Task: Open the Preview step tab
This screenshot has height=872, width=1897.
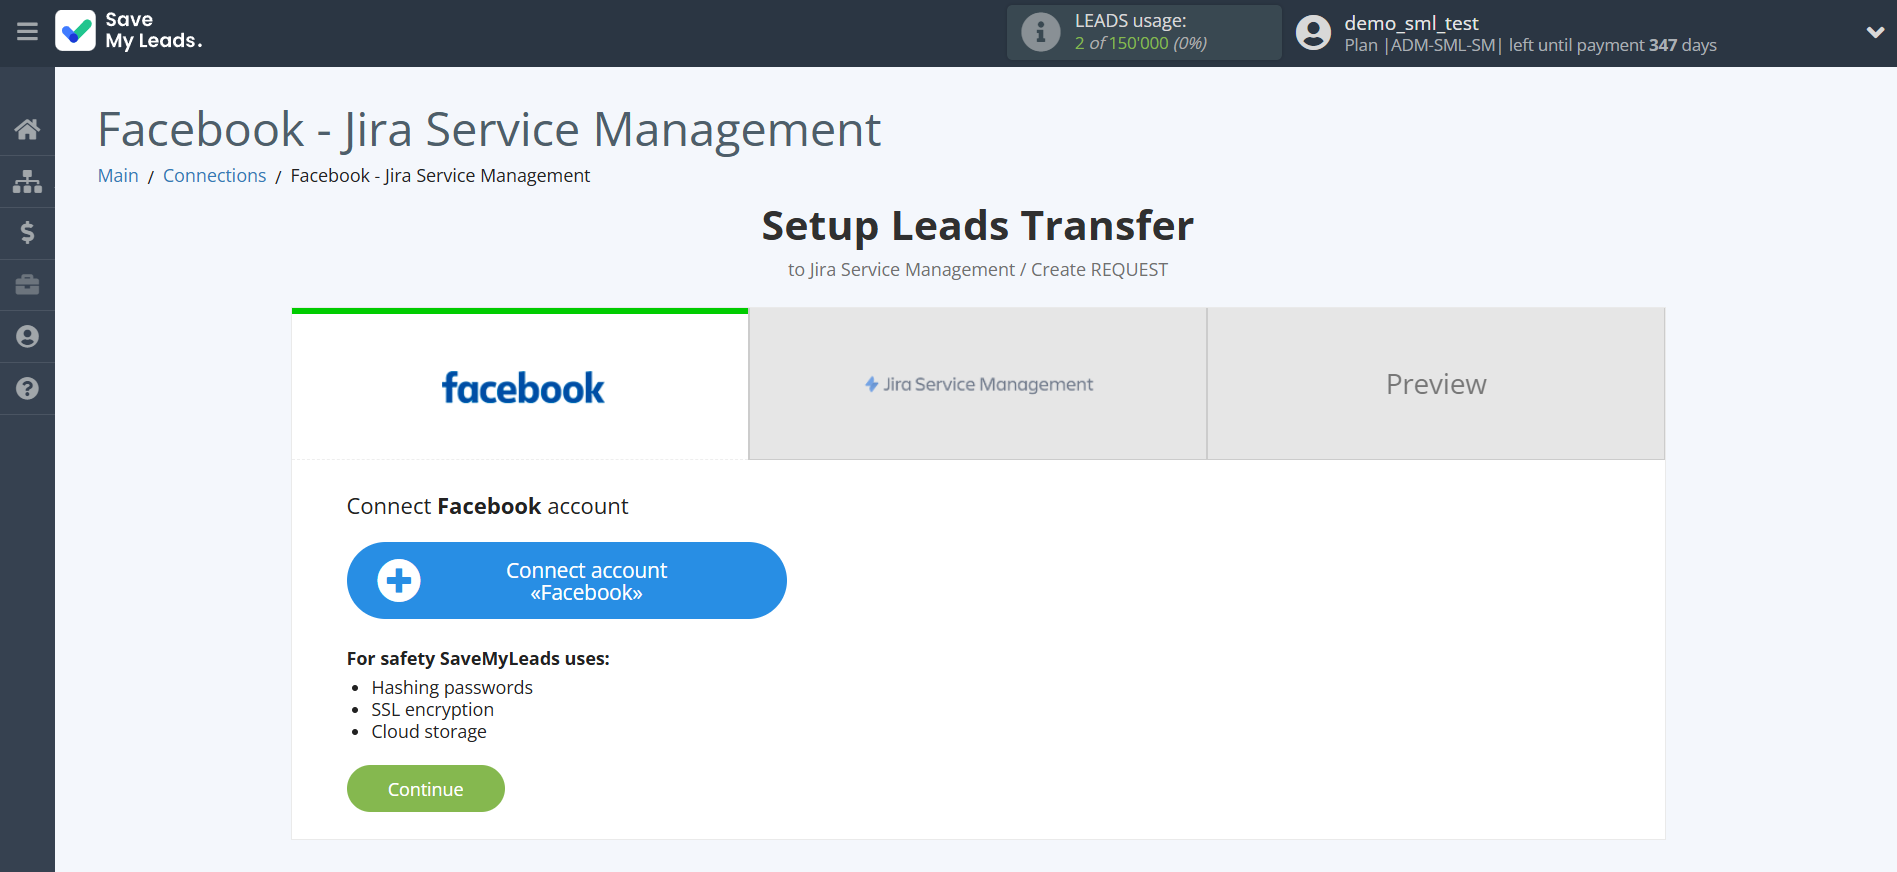Action: [1435, 385]
